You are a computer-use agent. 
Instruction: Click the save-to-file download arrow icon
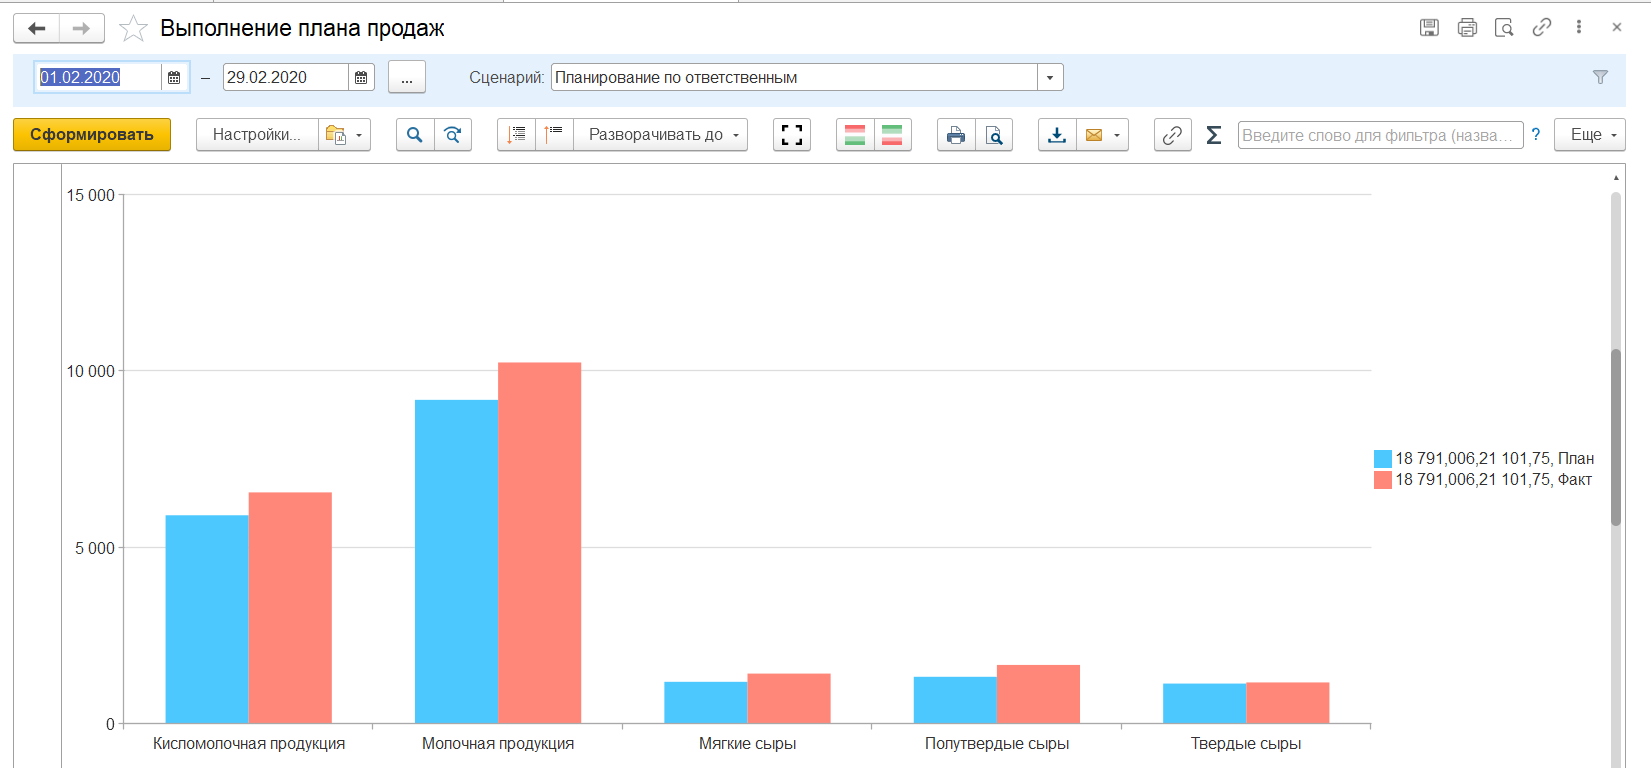1057,135
